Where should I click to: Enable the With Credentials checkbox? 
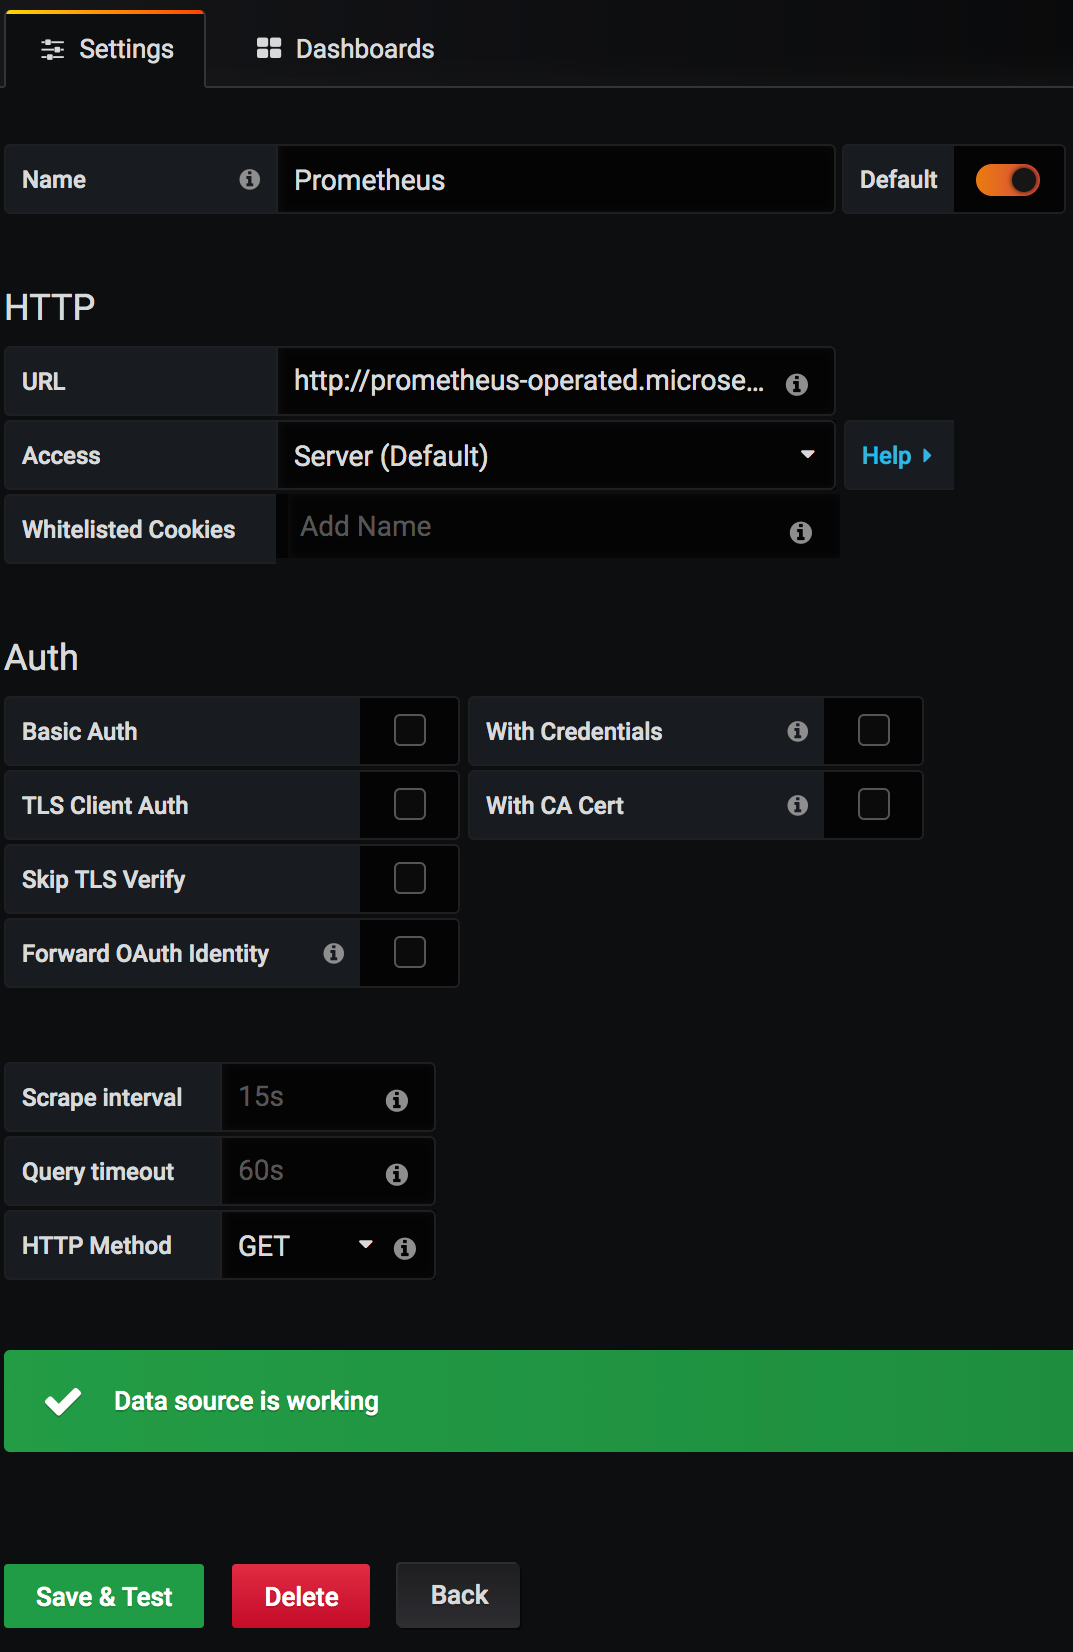[x=874, y=730]
